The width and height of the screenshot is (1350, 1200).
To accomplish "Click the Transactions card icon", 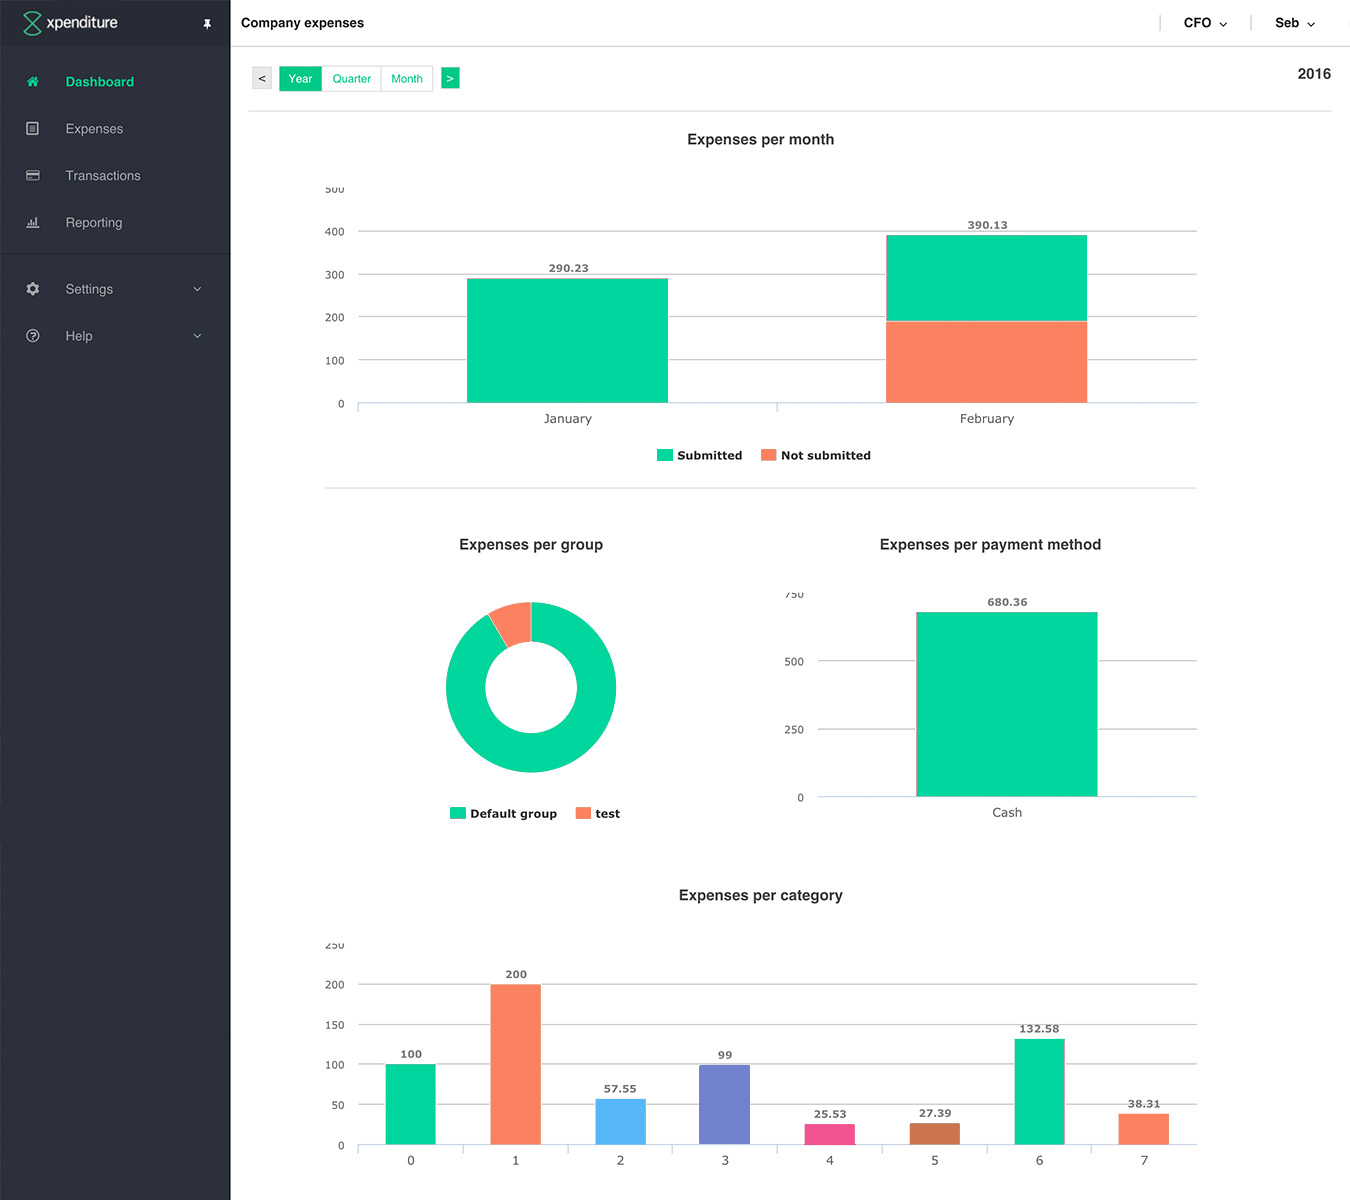I will pyautogui.click(x=33, y=176).
